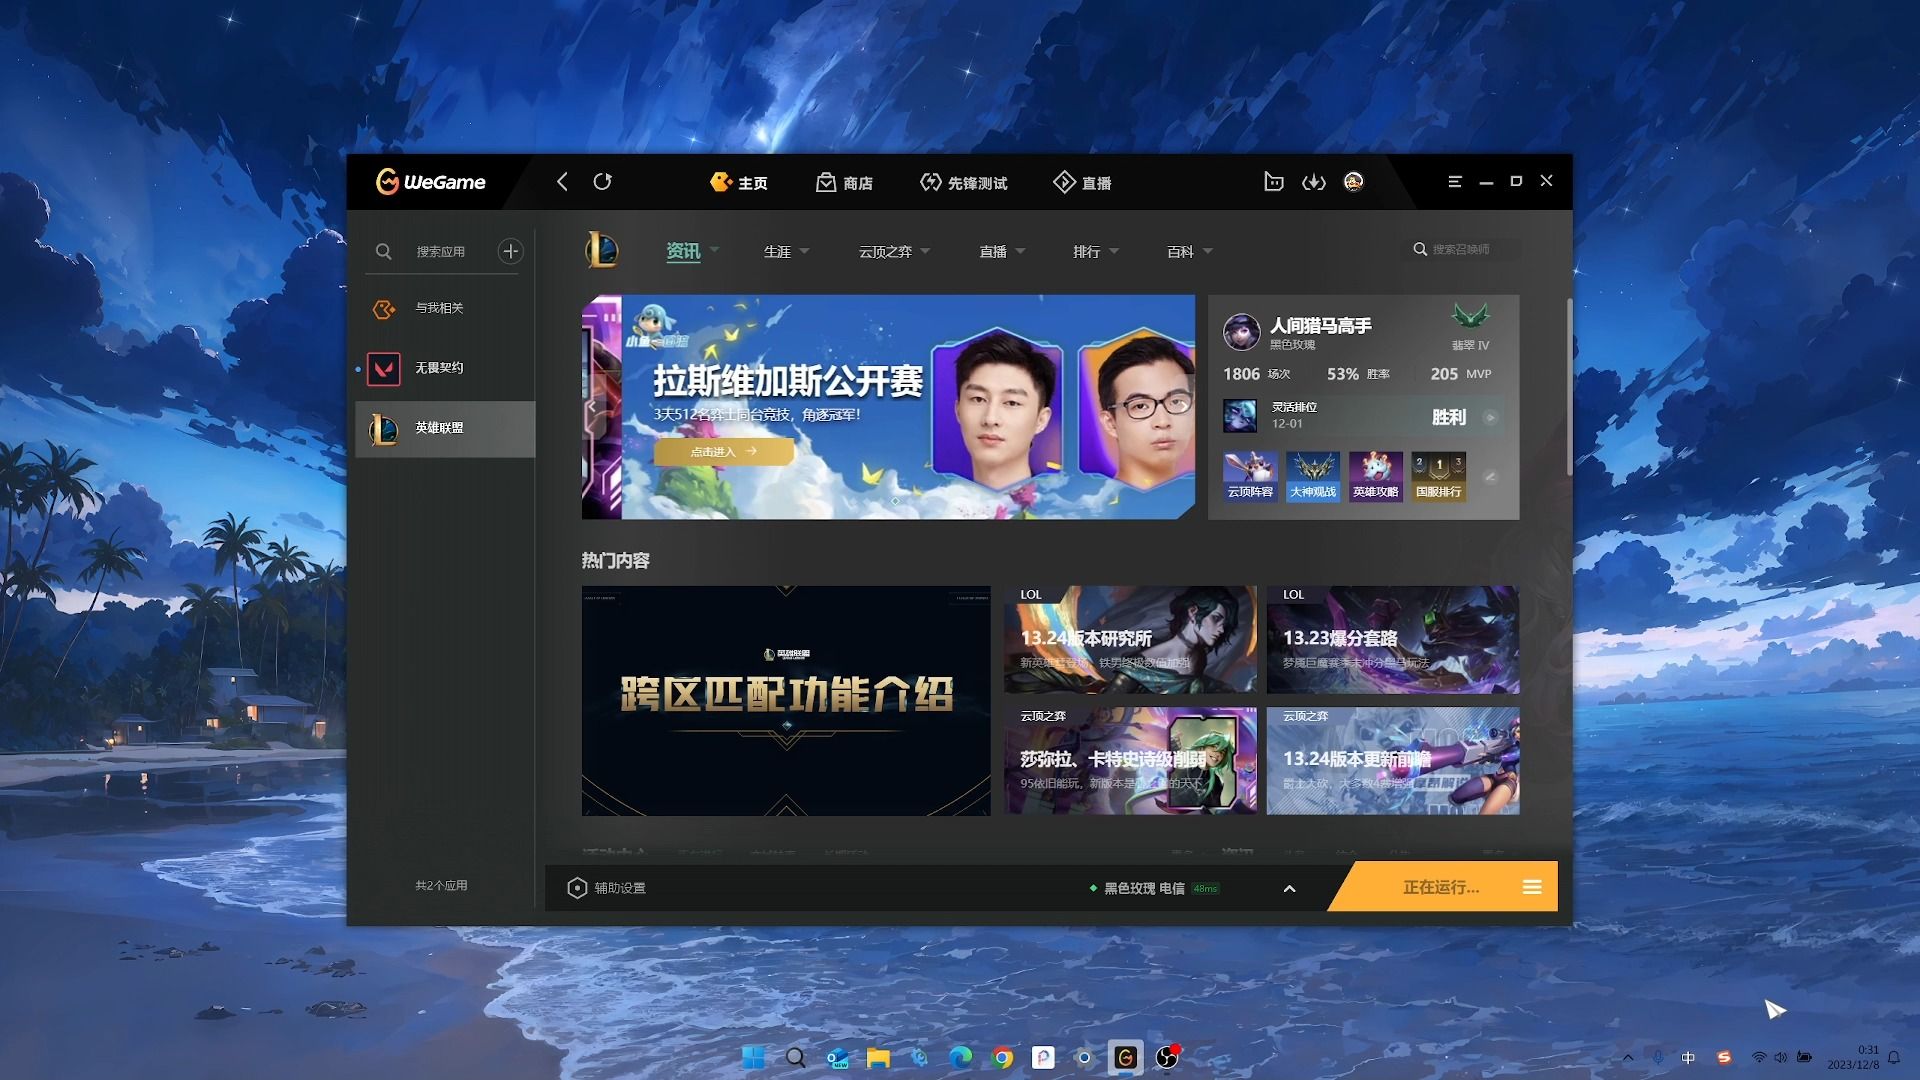
Task: Click the edit shortcuts icon next to 国服排行
Action: coord(1490,477)
